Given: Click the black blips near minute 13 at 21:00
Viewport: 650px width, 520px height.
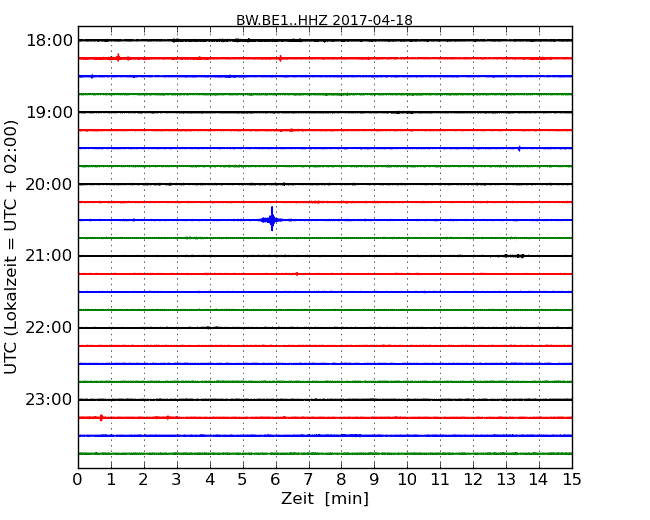Looking at the screenshot, I should pos(514,256).
